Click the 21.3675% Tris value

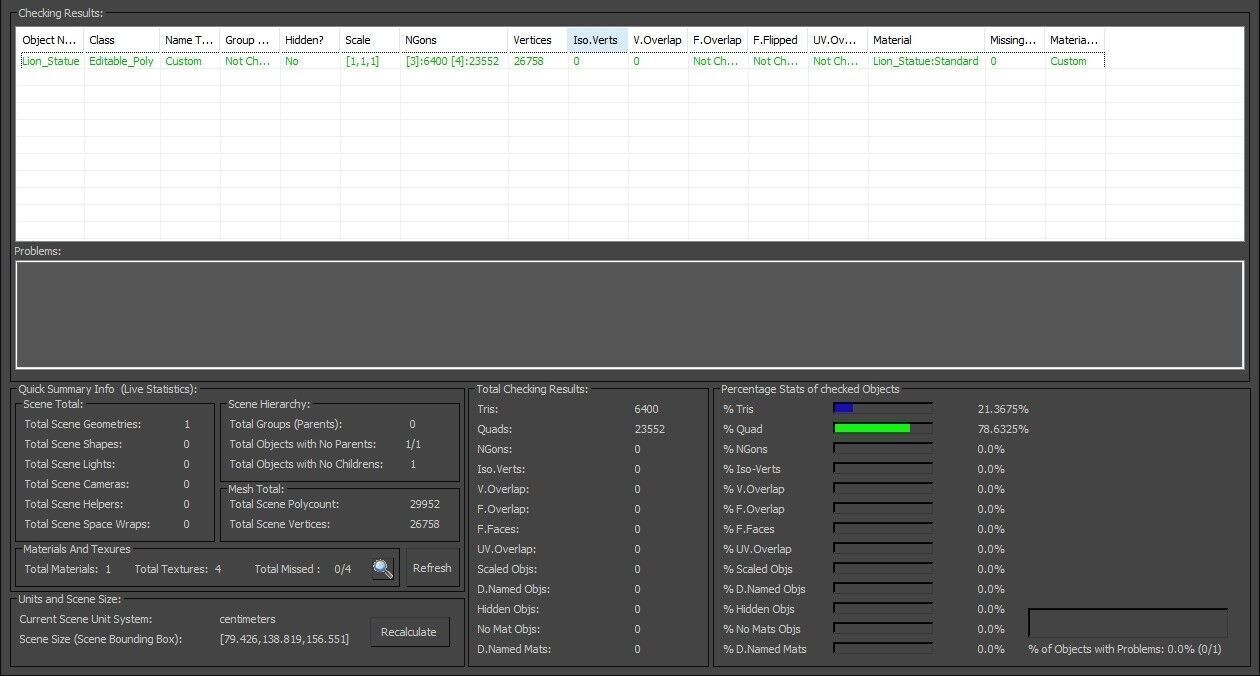click(1003, 409)
